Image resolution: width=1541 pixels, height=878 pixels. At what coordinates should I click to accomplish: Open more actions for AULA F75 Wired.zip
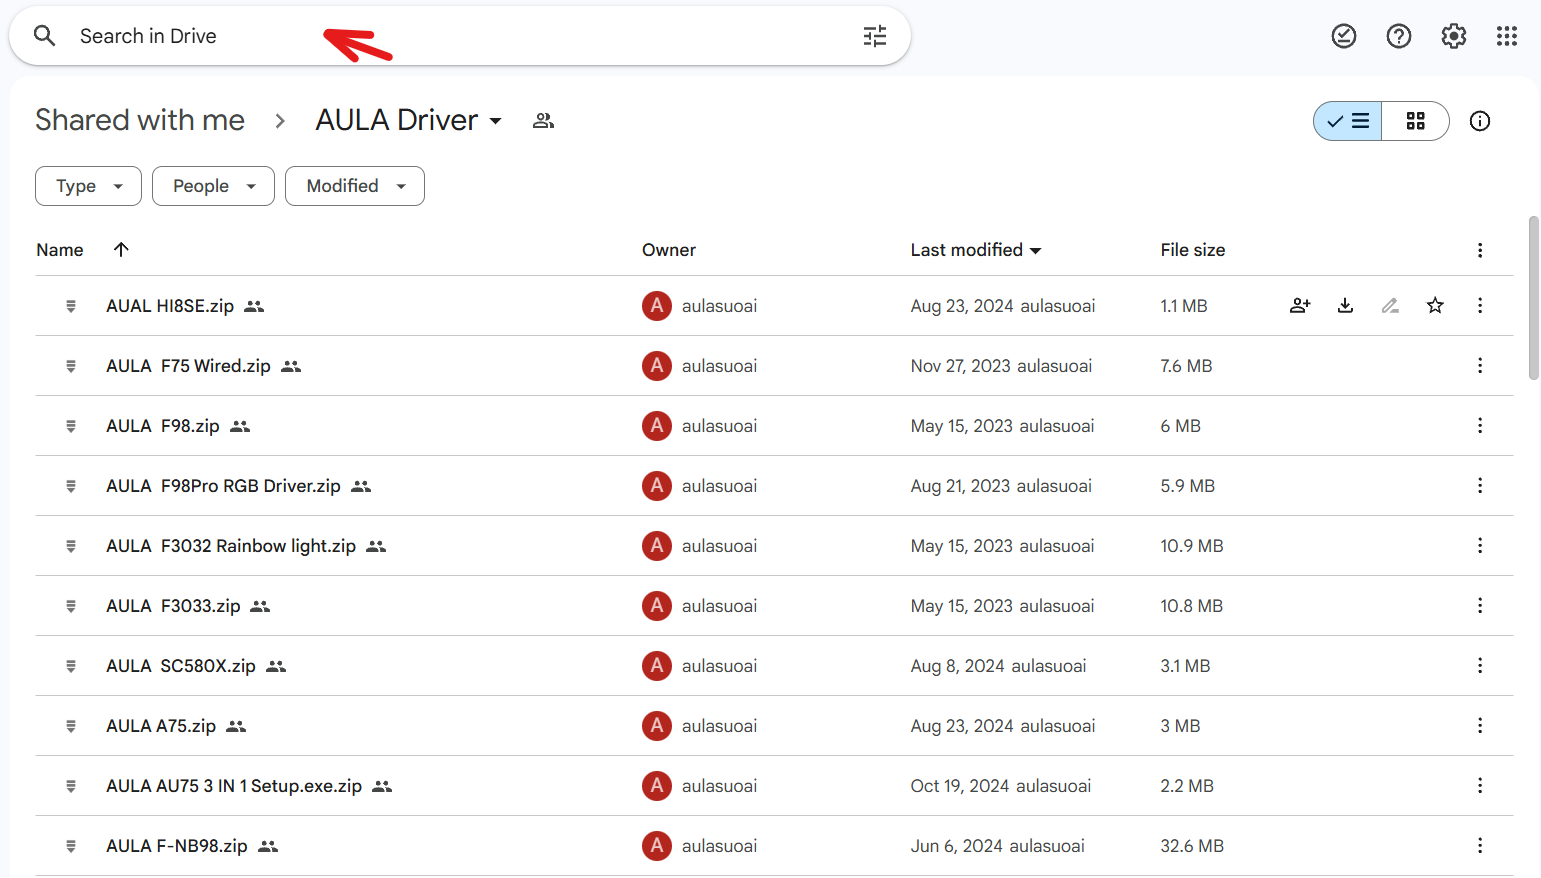click(x=1480, y=366)
